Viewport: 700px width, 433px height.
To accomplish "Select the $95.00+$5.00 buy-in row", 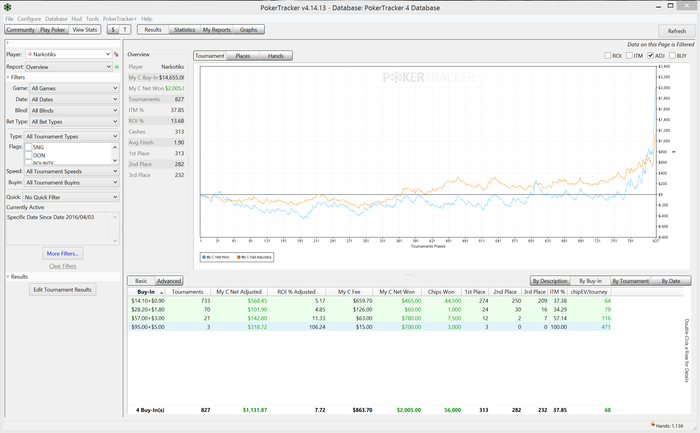I will 150,327.
